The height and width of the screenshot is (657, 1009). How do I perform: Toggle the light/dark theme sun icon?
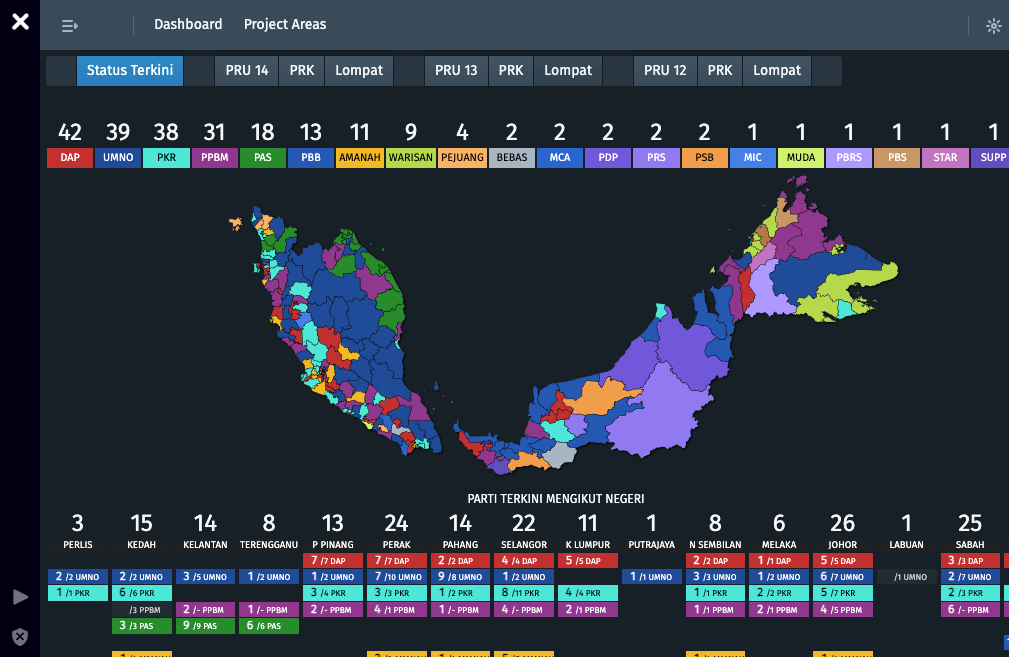(x=993, y=26)
